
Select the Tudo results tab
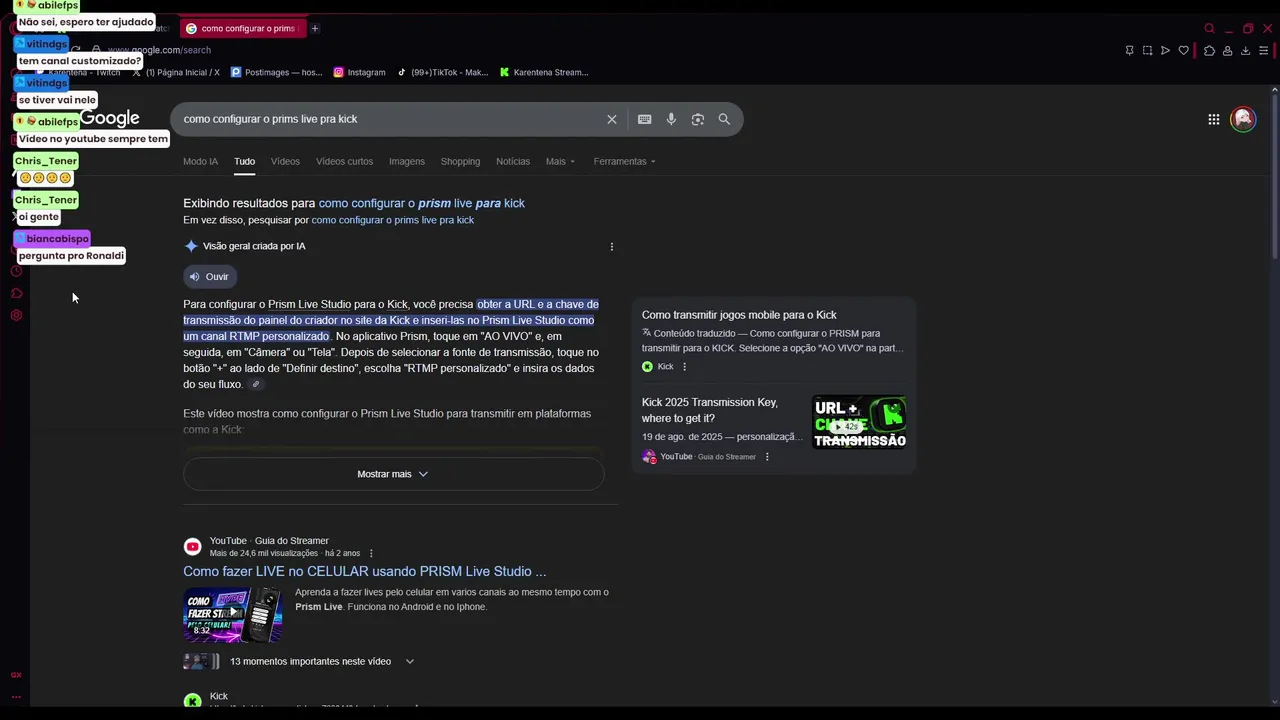[x=244, y=161]
